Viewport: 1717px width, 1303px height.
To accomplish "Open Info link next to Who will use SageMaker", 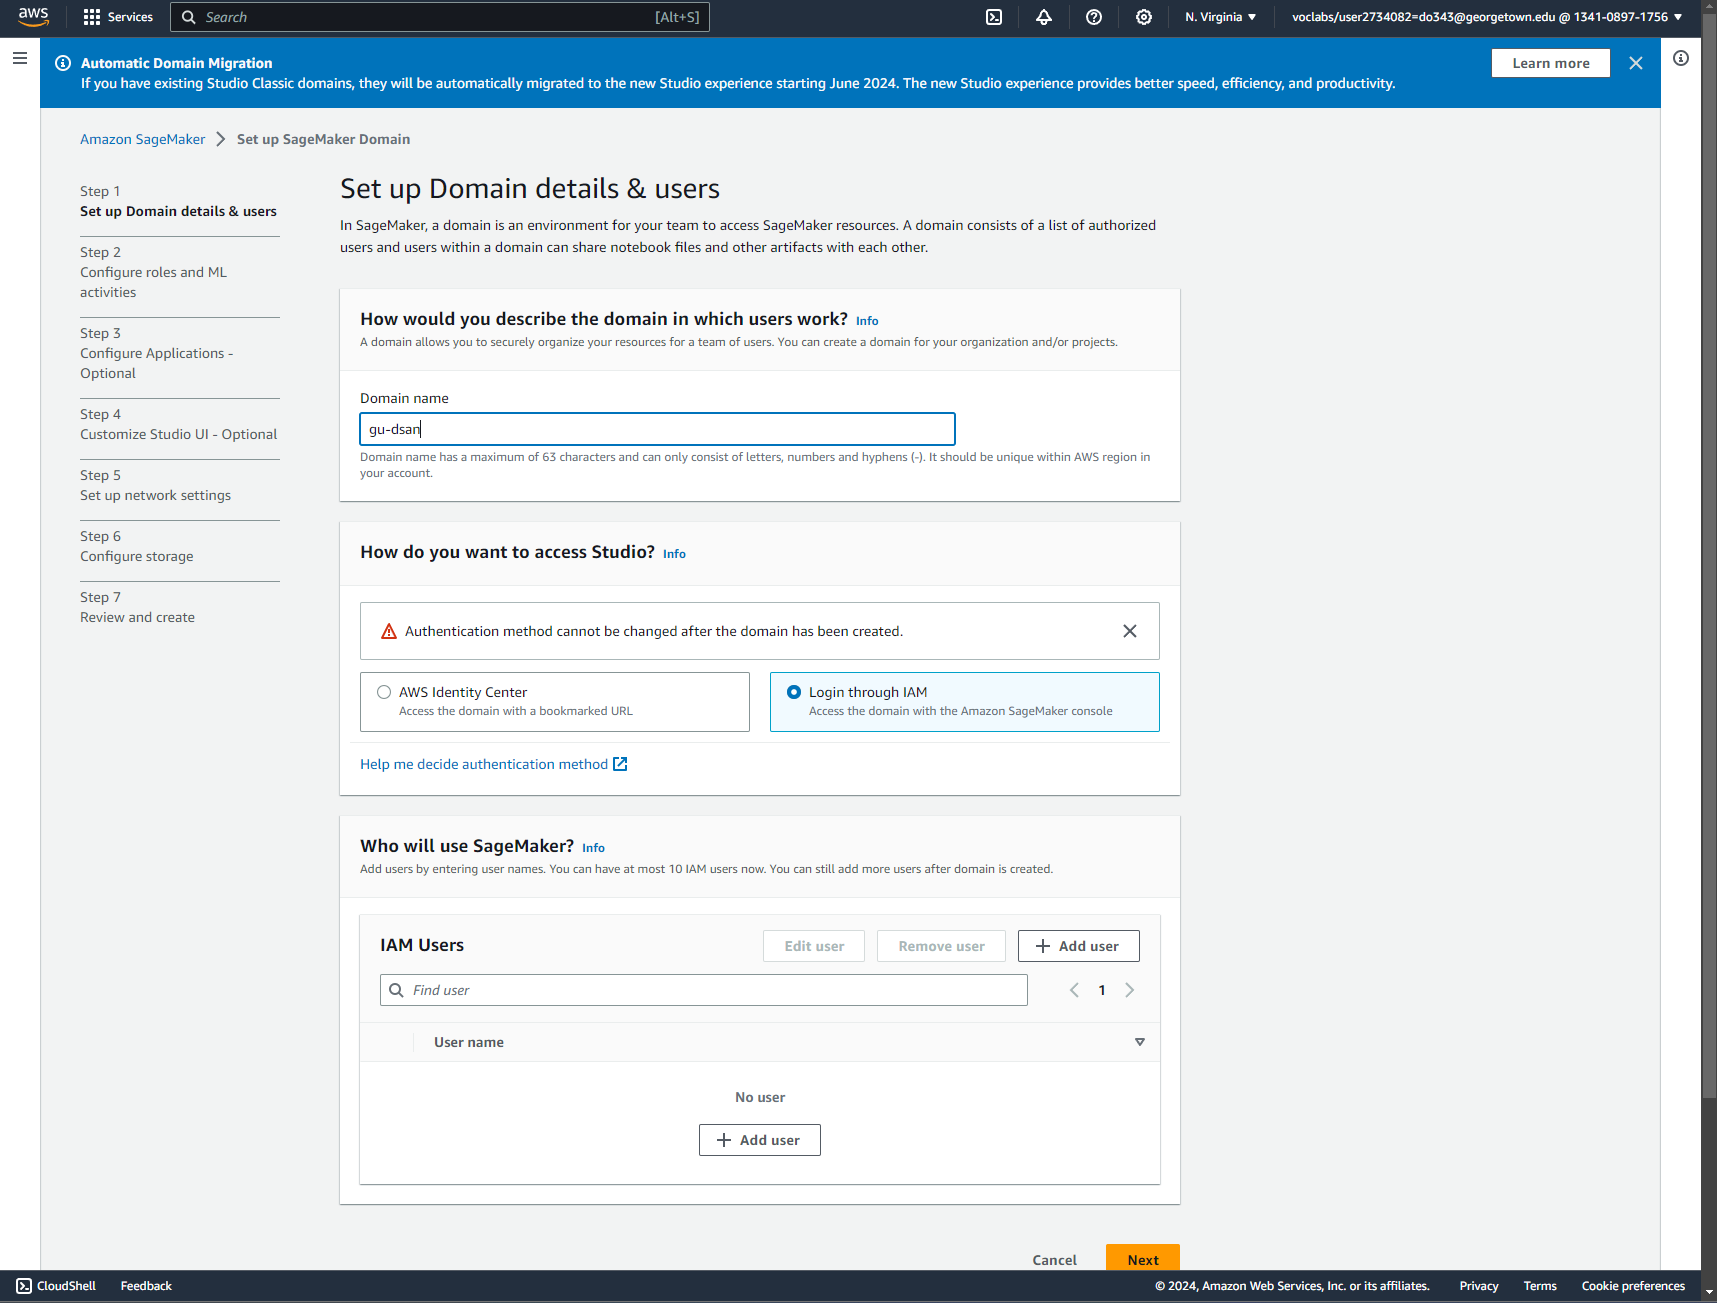I will pos(593,848).
